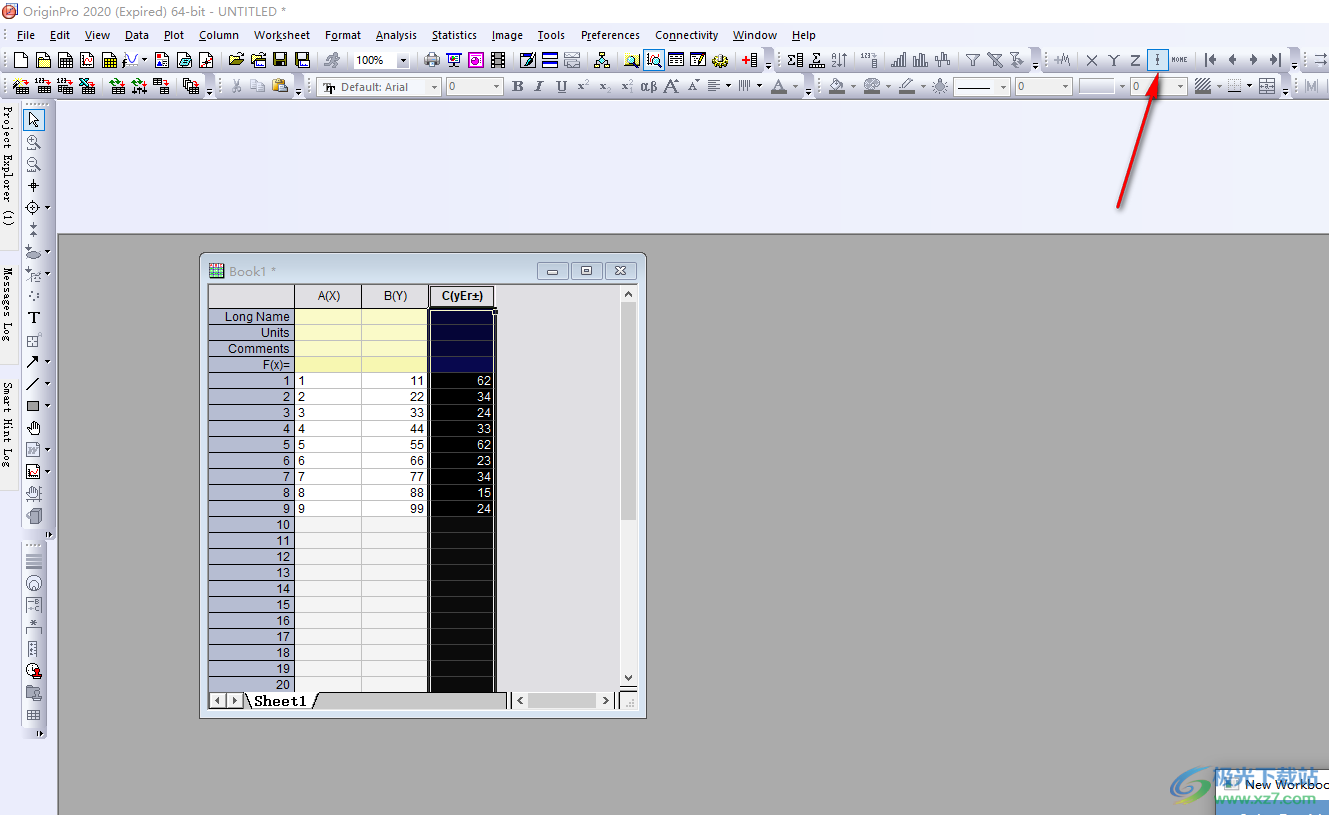Click the Line/Border Color pencil
The image size is (1329, 815).
(906, 87)
